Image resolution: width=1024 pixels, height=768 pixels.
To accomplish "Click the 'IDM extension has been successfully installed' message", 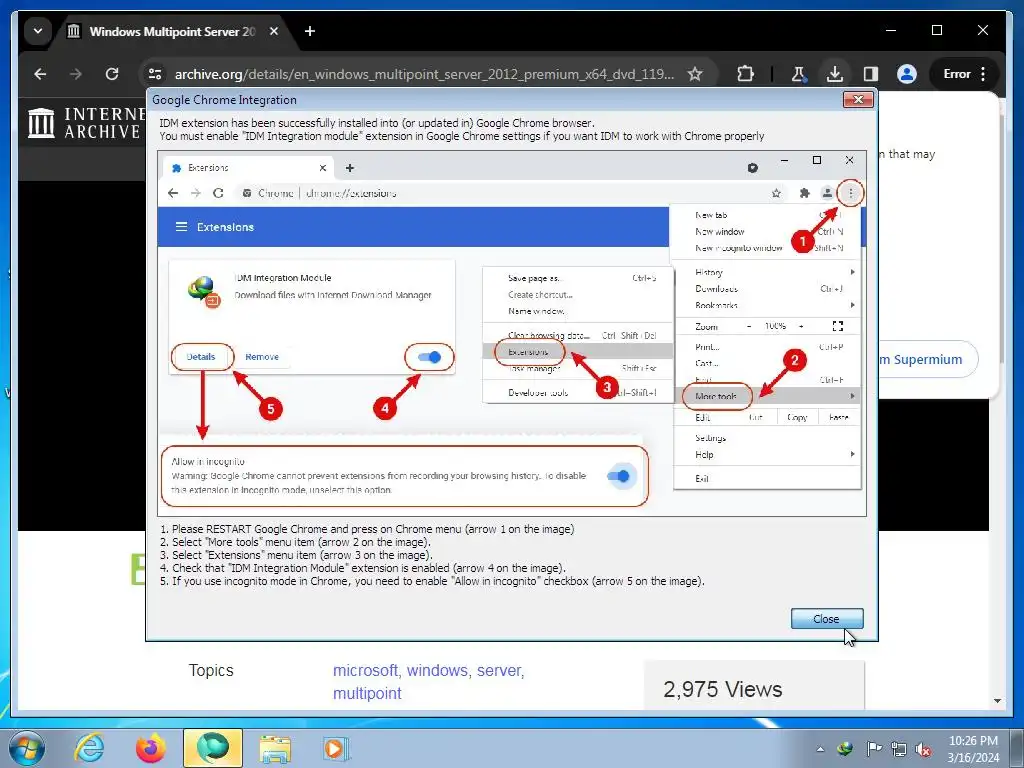I will [x=377, y=123].
